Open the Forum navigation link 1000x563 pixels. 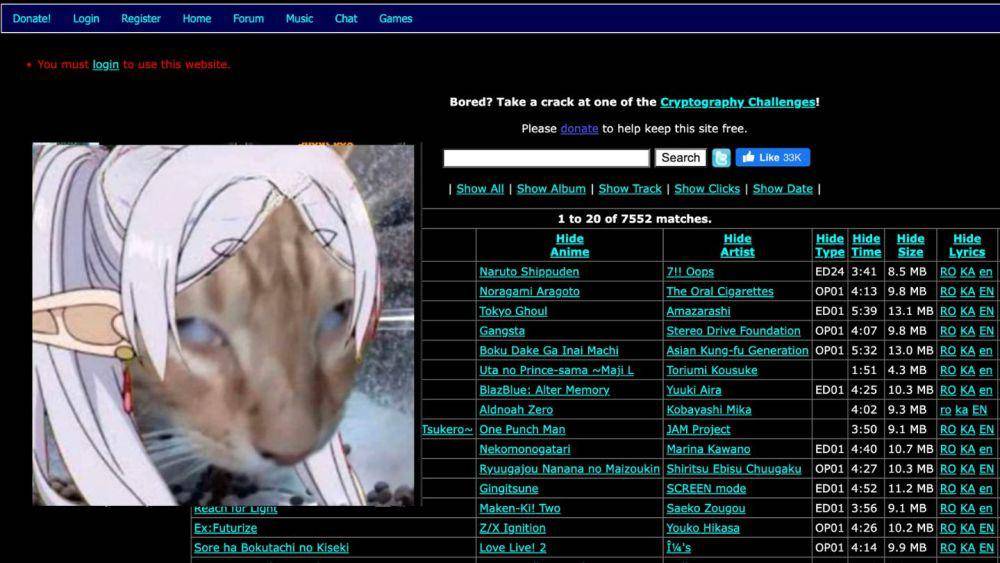248,18
